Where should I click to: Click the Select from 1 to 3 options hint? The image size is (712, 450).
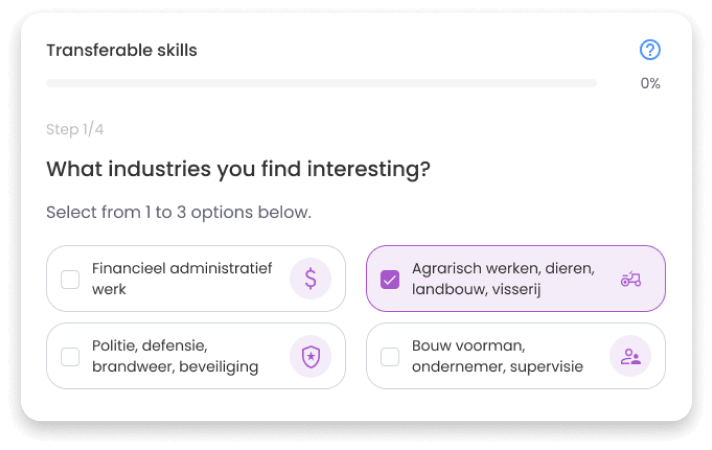click(x=179, y=212)
